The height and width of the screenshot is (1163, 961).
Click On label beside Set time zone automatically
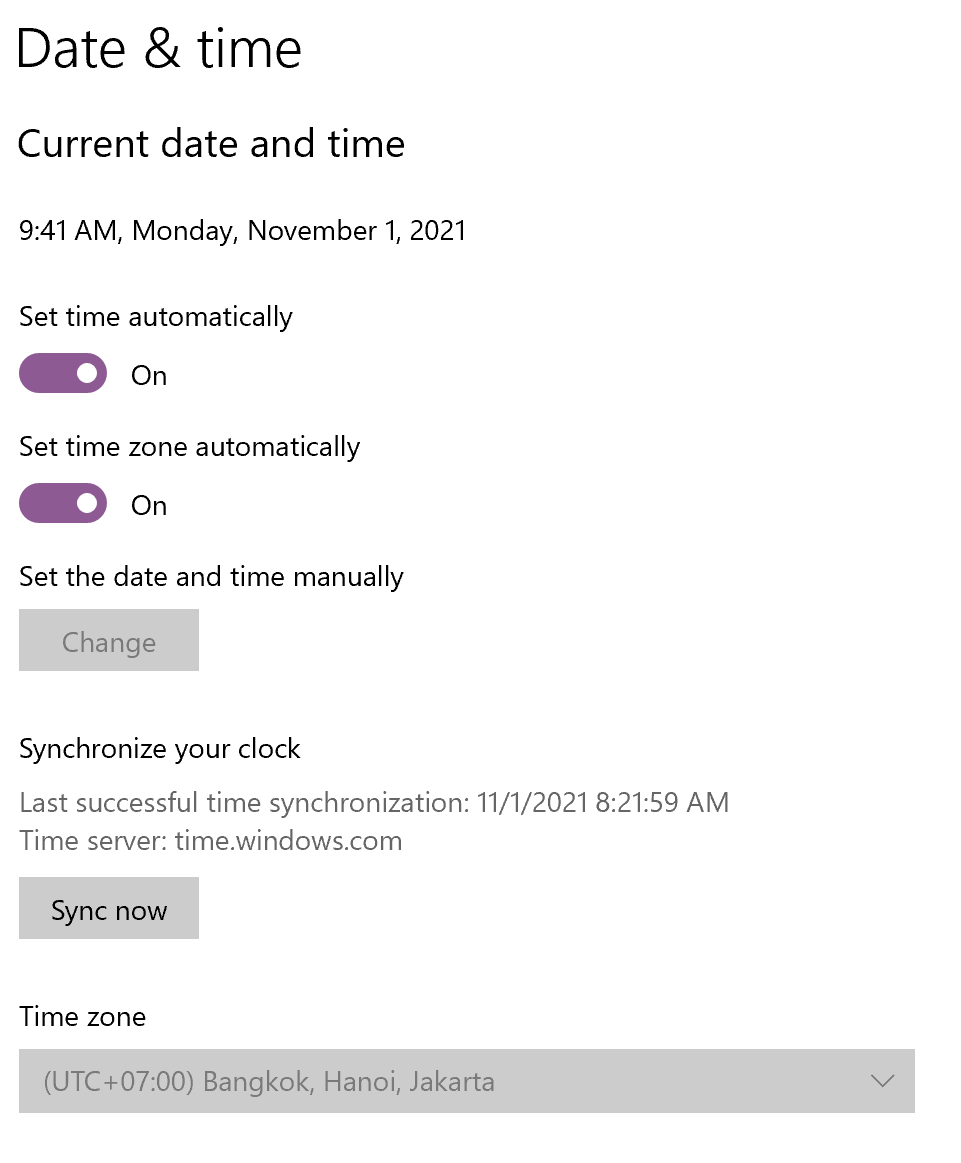(x=149, y=506)
